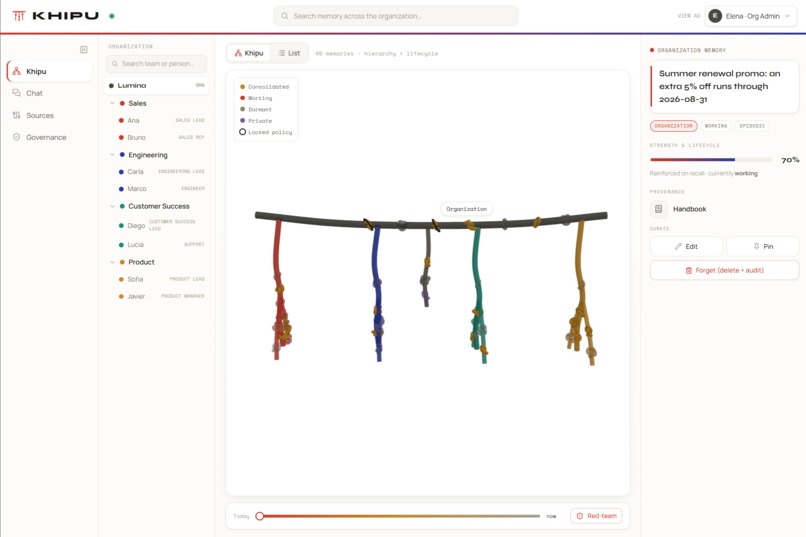This screenshot has width=806, height=537.
Task: Collapse the Customer Success chevron
Action: pyautogui.click(x=113, y=206)
